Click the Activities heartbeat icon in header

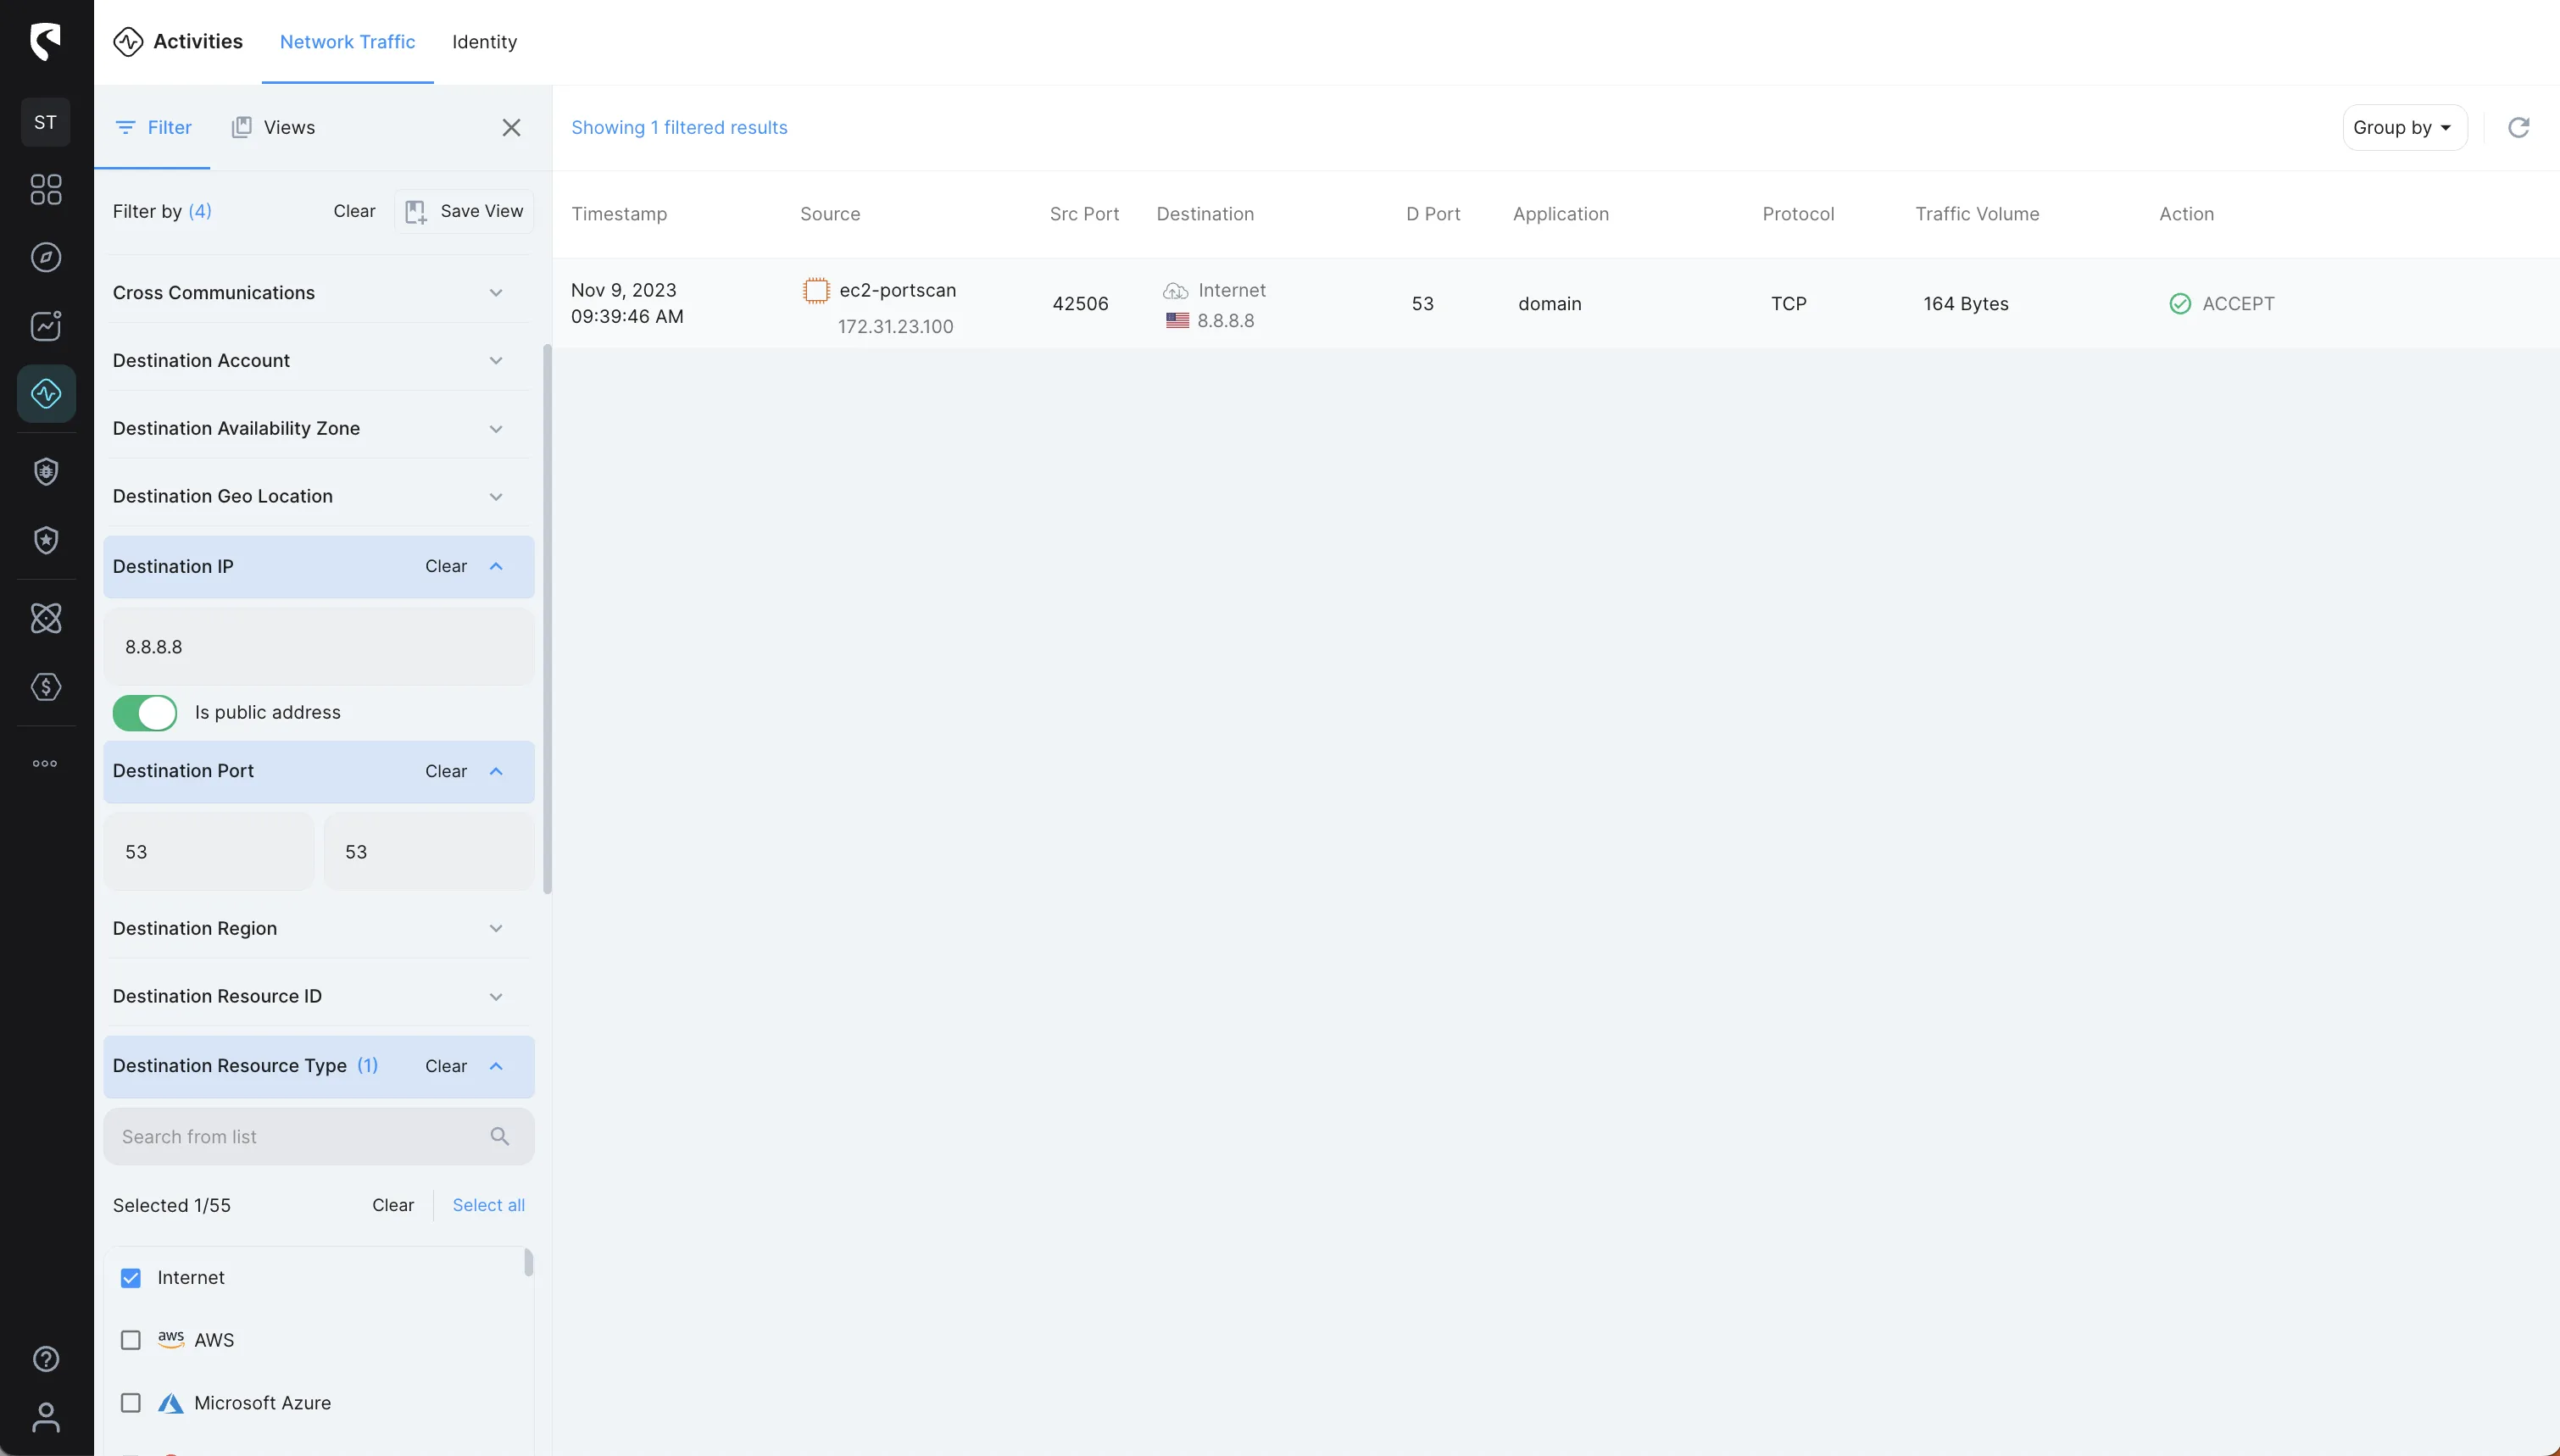128,42
